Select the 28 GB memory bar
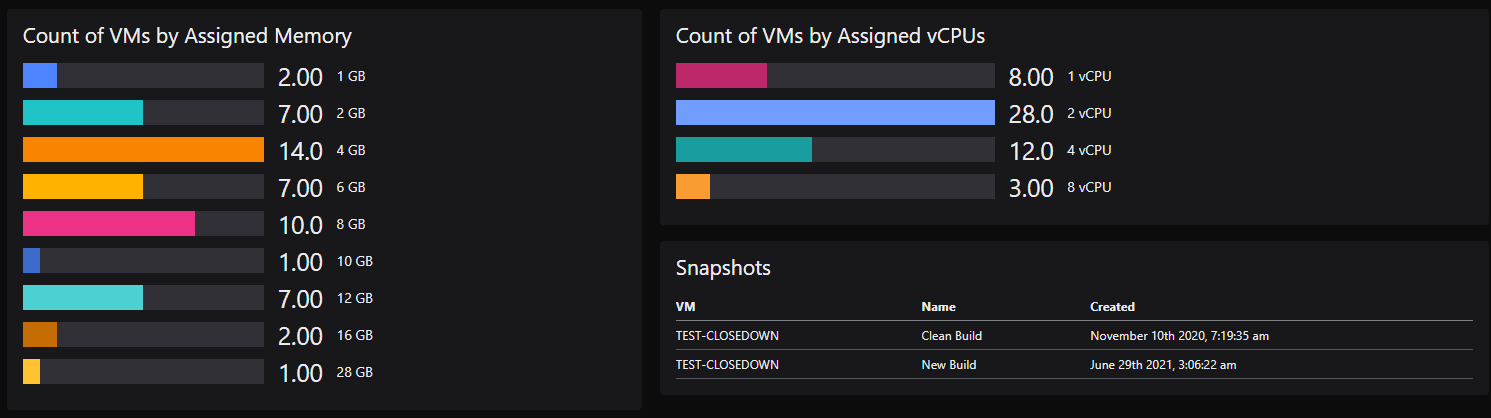Screen dimensions: 1491x418 click(x=31, y=372)
